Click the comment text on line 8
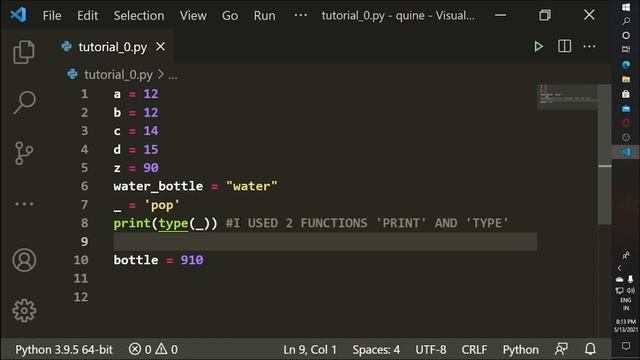The height and width of the screenshot is (360, 640). tap(367, 223)
